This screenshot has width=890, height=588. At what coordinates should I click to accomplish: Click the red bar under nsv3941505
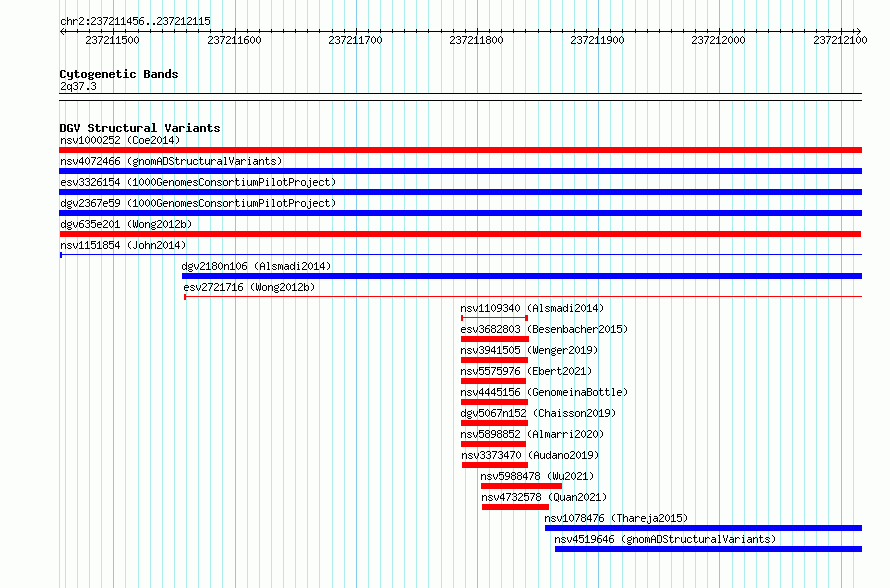(494, 360)
